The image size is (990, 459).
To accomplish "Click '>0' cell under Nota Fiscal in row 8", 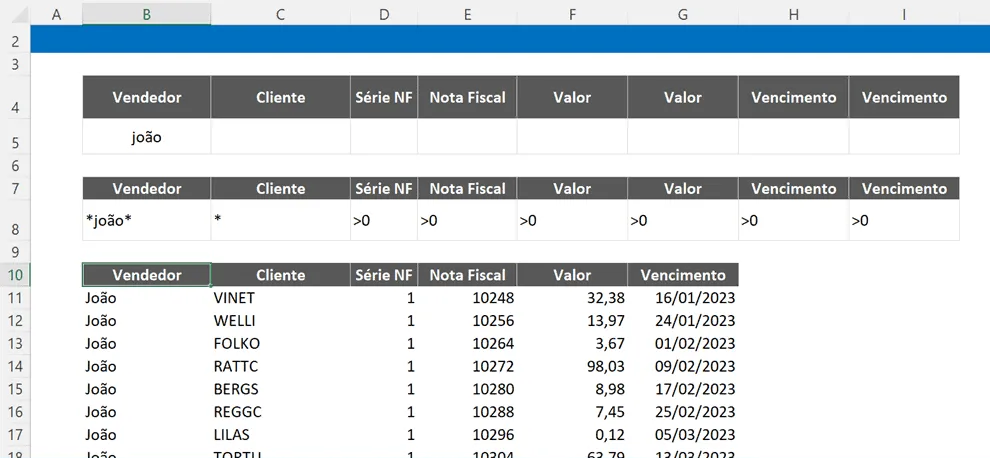I will coord(467,220).
